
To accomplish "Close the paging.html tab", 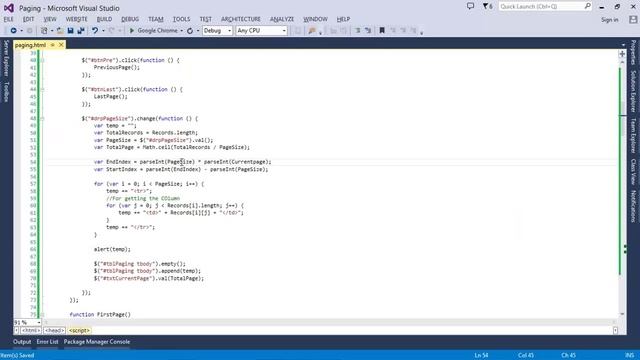I will 61,45.
